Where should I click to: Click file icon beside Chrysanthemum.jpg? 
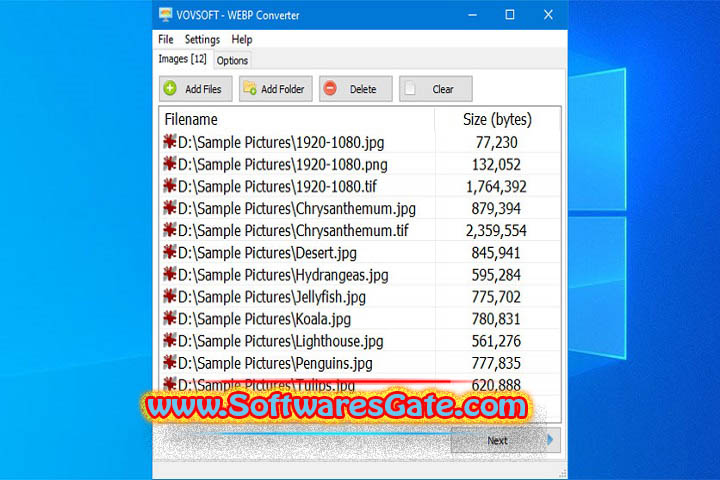coord(170,208)
